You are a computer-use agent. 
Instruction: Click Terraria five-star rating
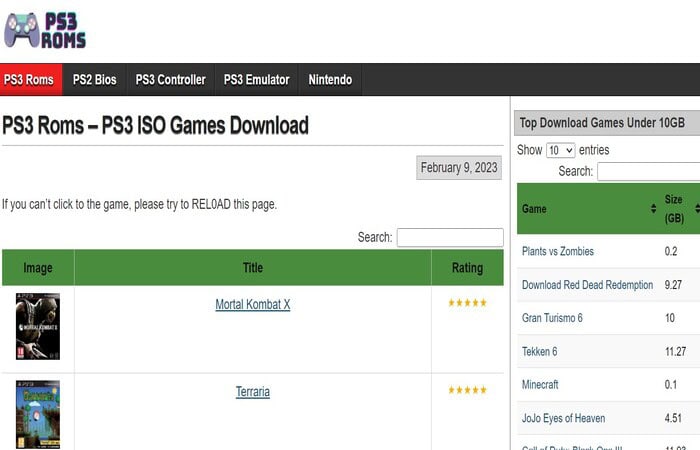click(467, 390)
